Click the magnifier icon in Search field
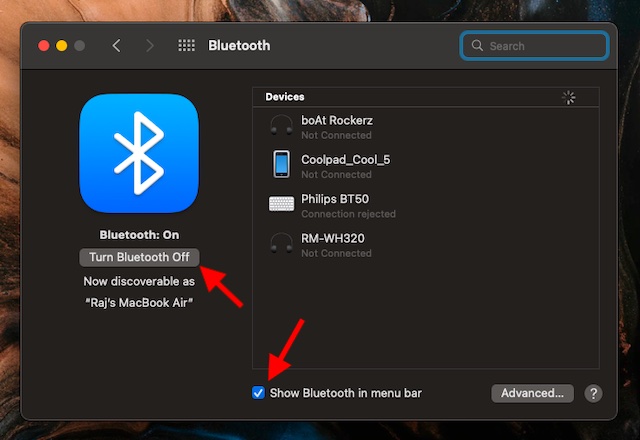This screenshot has width=640, height=440. click(477, 45)
